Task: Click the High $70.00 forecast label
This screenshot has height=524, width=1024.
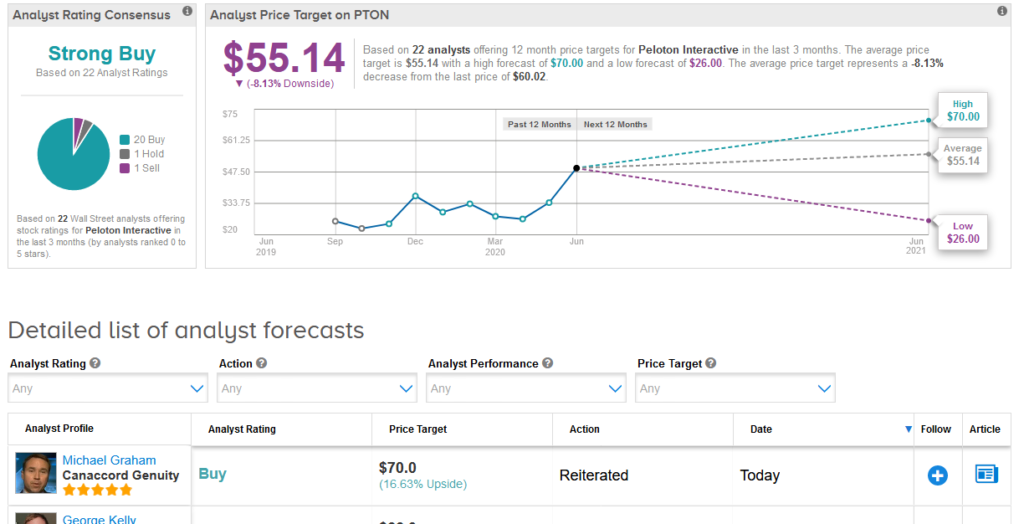Action: (963, 110)
